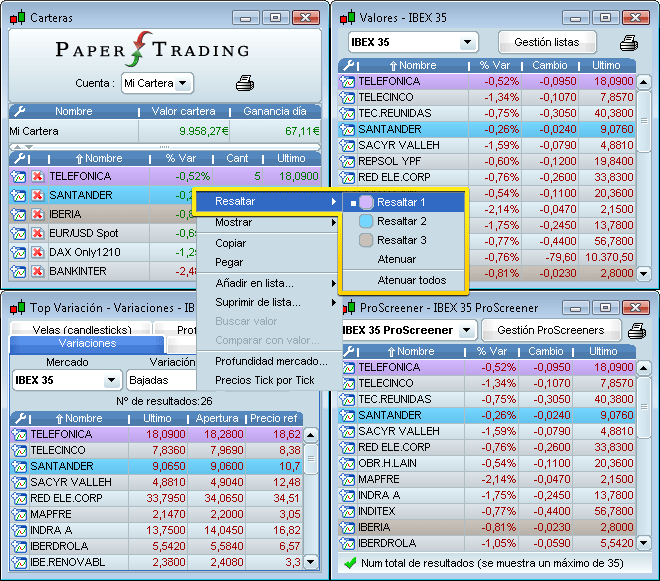Click wrench icon in Top Variación table header
The image size is (660, 581).
(21, 418)
